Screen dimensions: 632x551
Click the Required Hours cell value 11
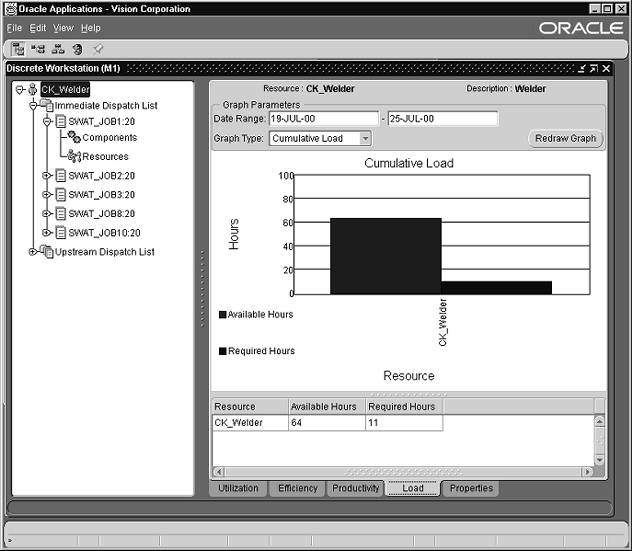point(404,423)
